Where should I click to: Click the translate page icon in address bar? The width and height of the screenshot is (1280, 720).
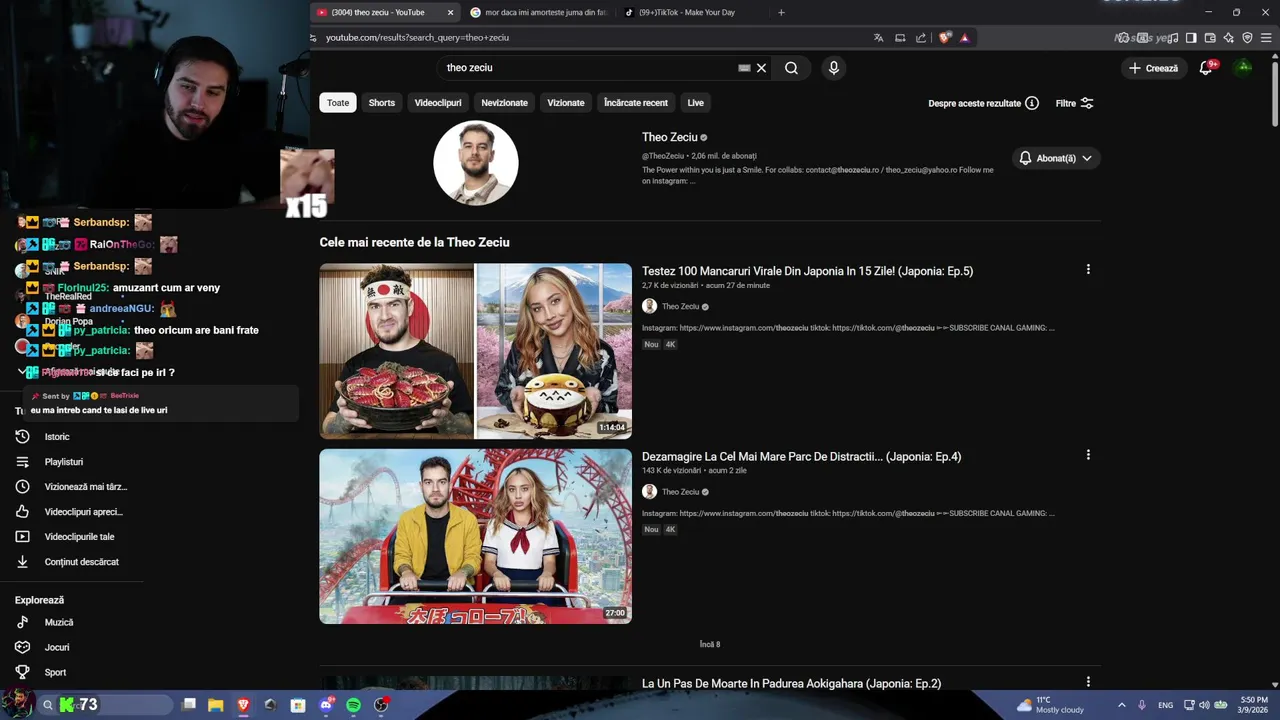click(878, 38)
